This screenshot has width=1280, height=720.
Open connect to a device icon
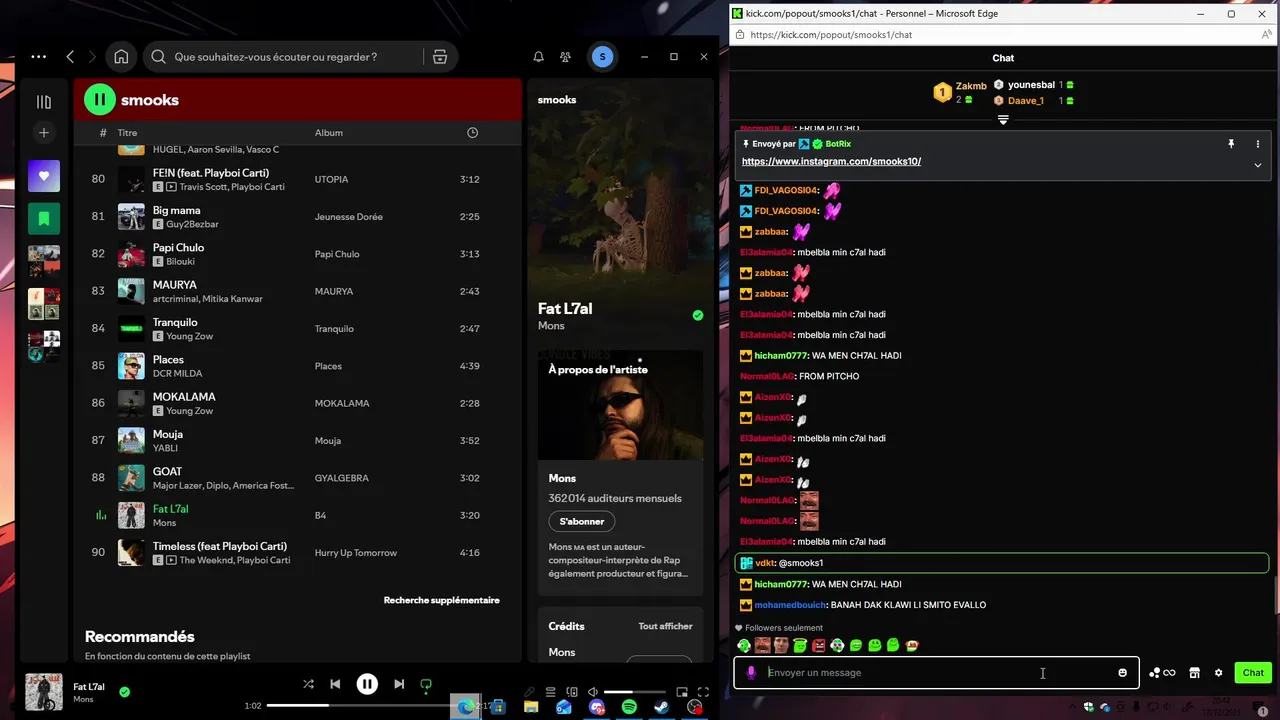pos(572,692)
